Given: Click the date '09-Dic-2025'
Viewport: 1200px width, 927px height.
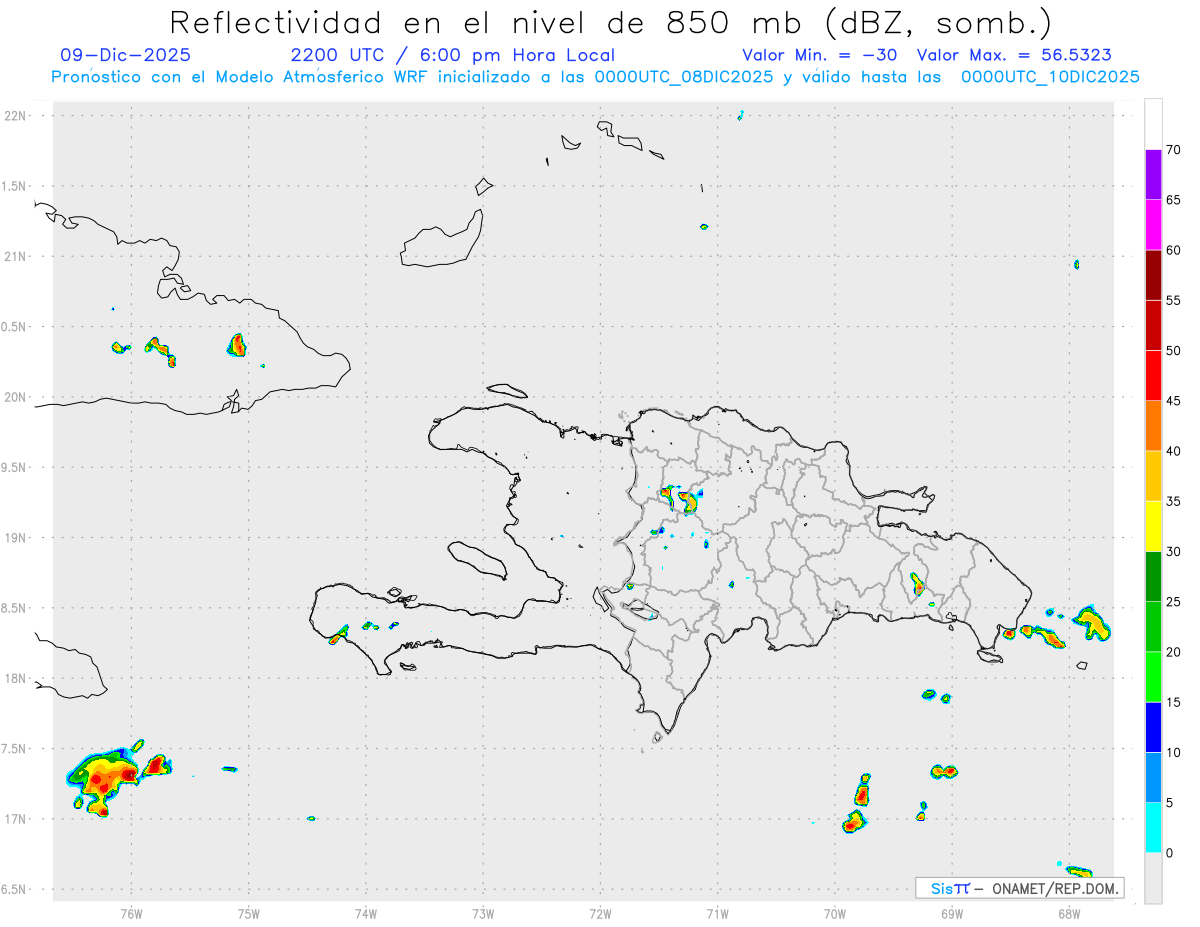Looking at the screenshot, I should point(125,55).
